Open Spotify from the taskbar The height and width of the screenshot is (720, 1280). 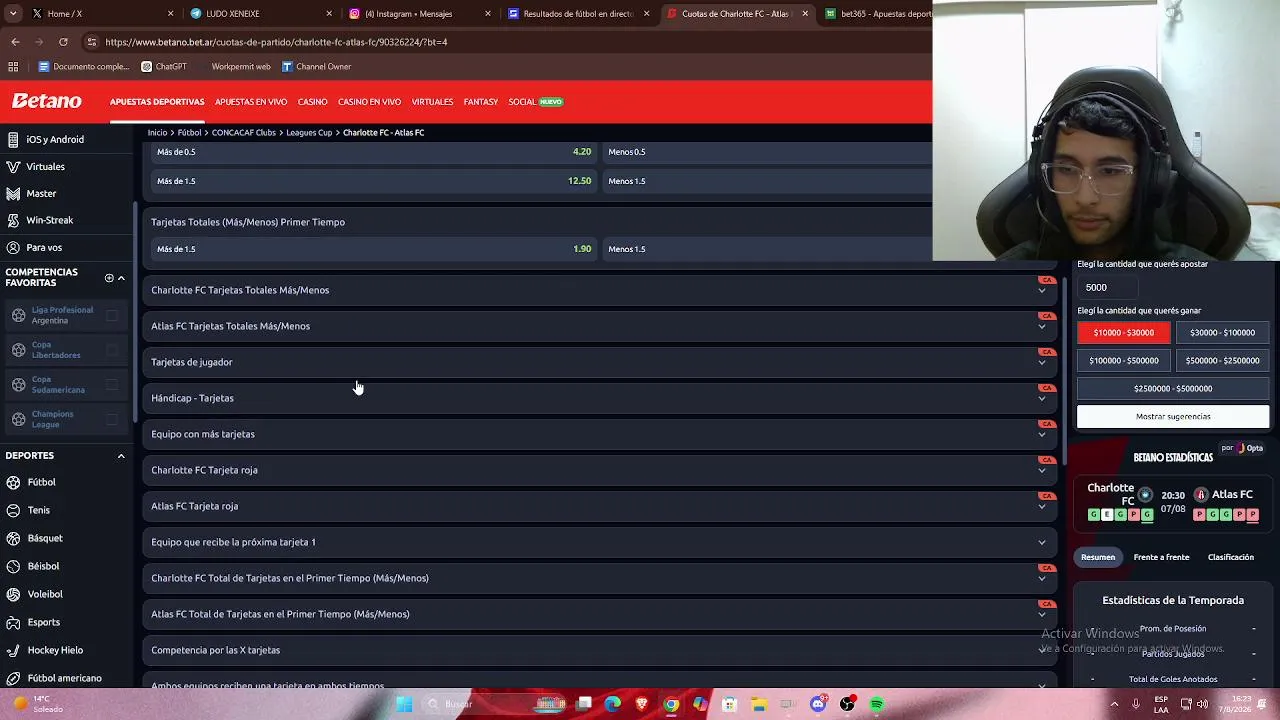coord(877,704)
